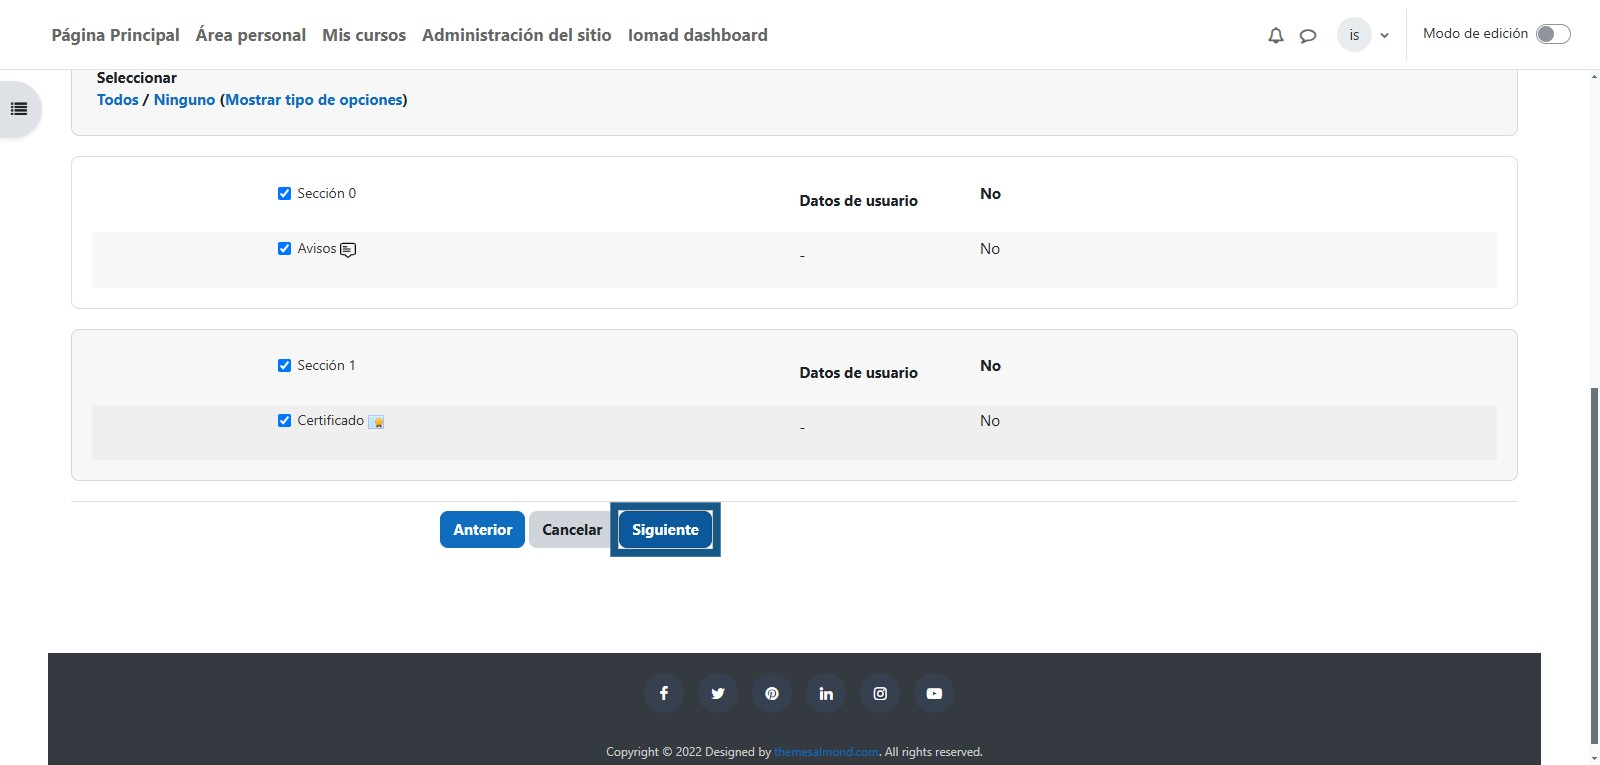Open Administración del sitio menu
This screenshot has width=1600, height=765.
click(x=516, y=35)
